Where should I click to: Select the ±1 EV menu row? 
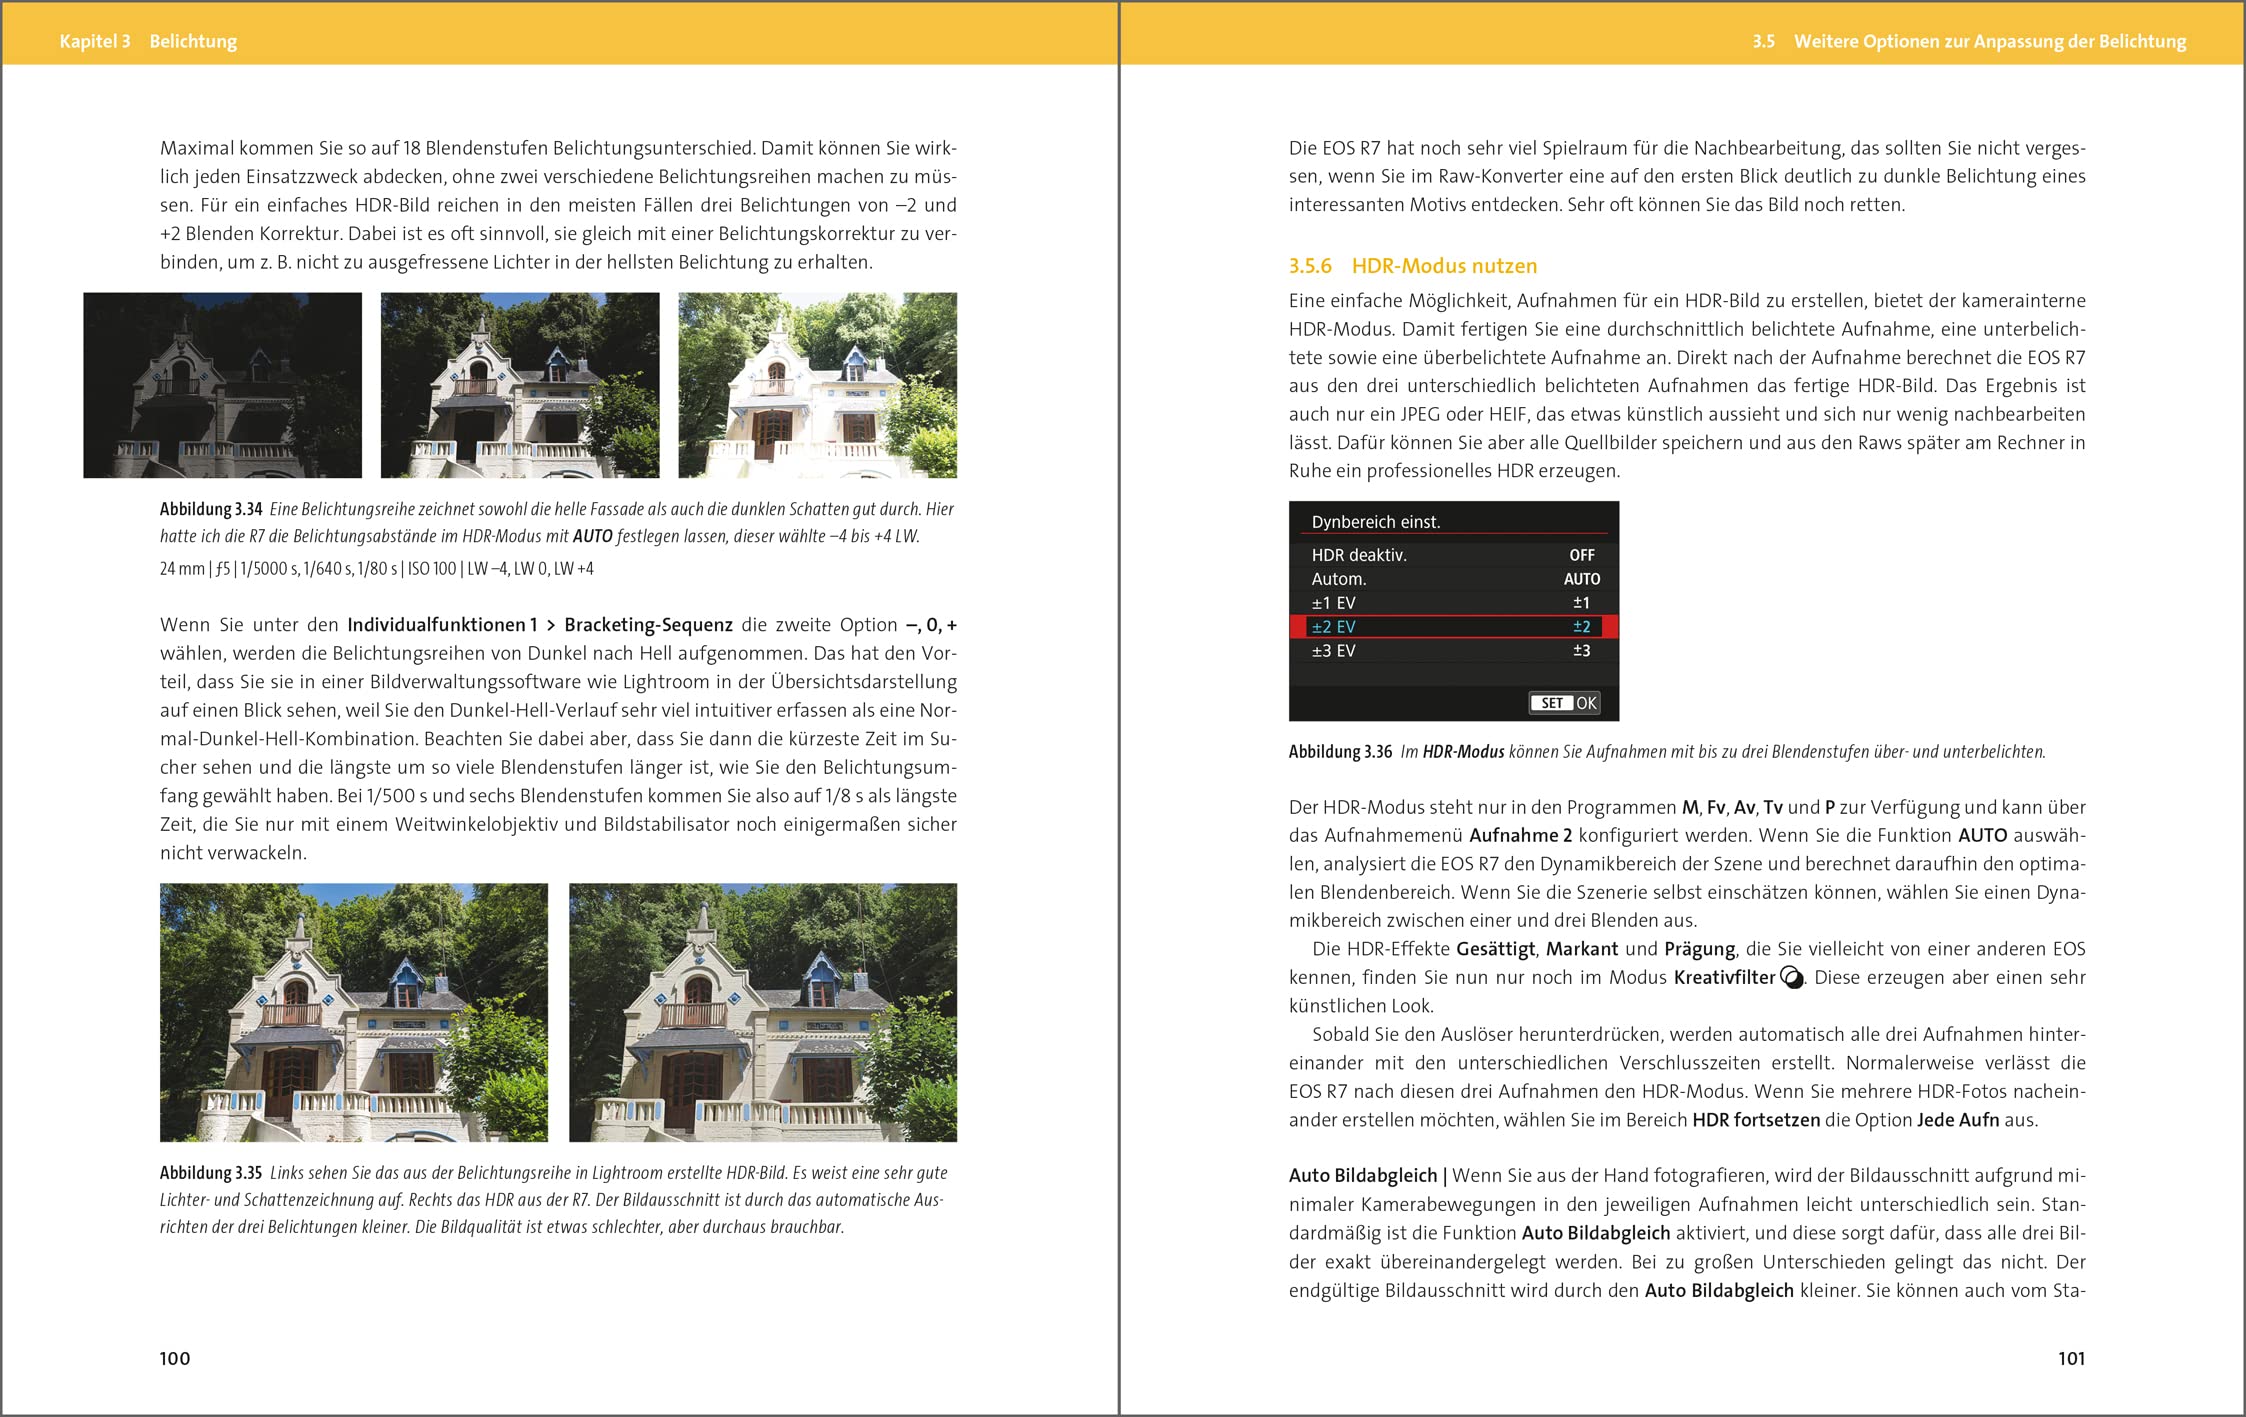pyautogui.click(x=1455, y=603)
